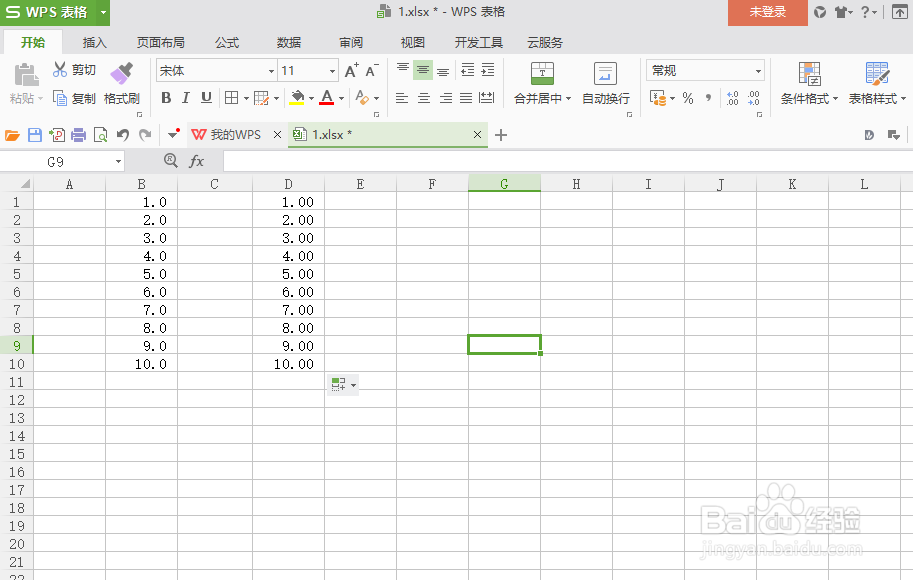Copy selection using the 复制 button

(x=74, y=98)
